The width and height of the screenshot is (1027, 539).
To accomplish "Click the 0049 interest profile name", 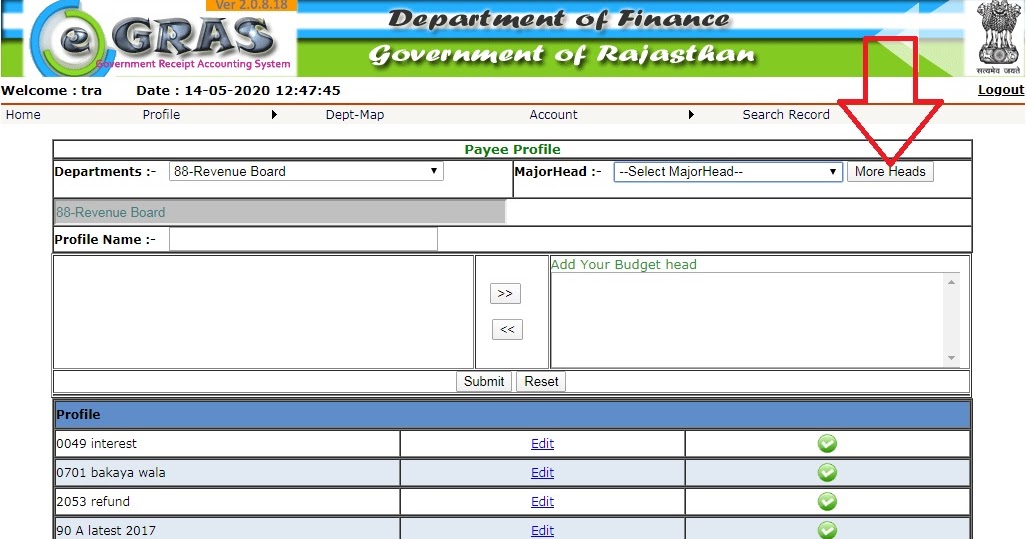I will 96,443.
